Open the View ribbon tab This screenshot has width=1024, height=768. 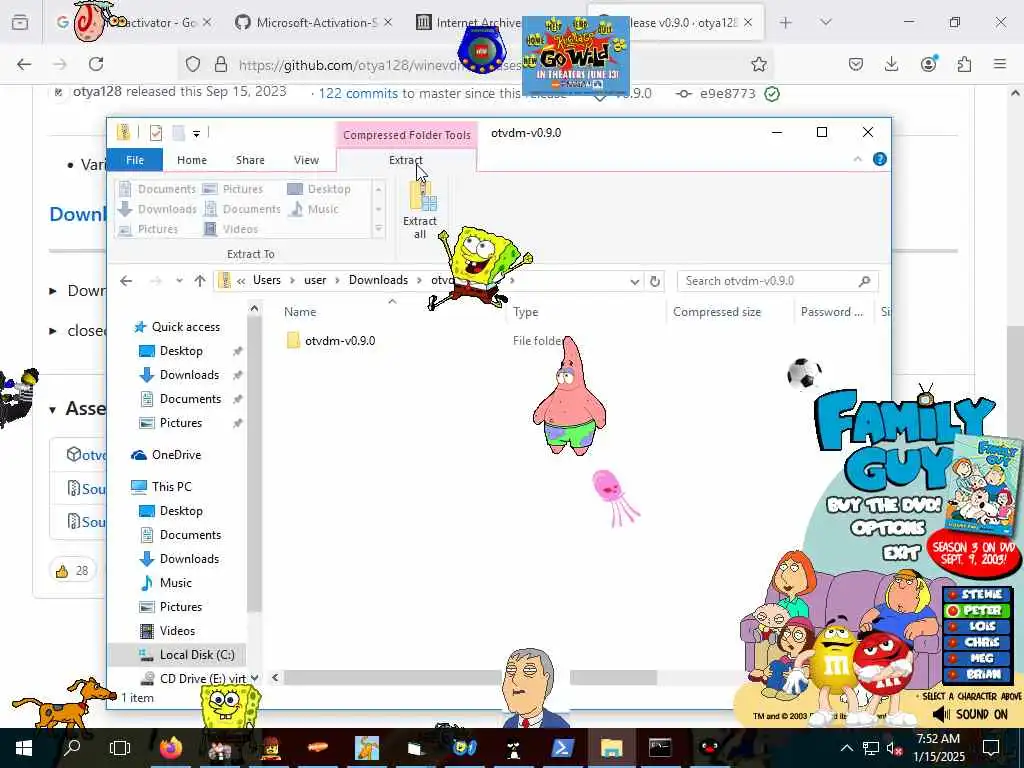(306, 160)
